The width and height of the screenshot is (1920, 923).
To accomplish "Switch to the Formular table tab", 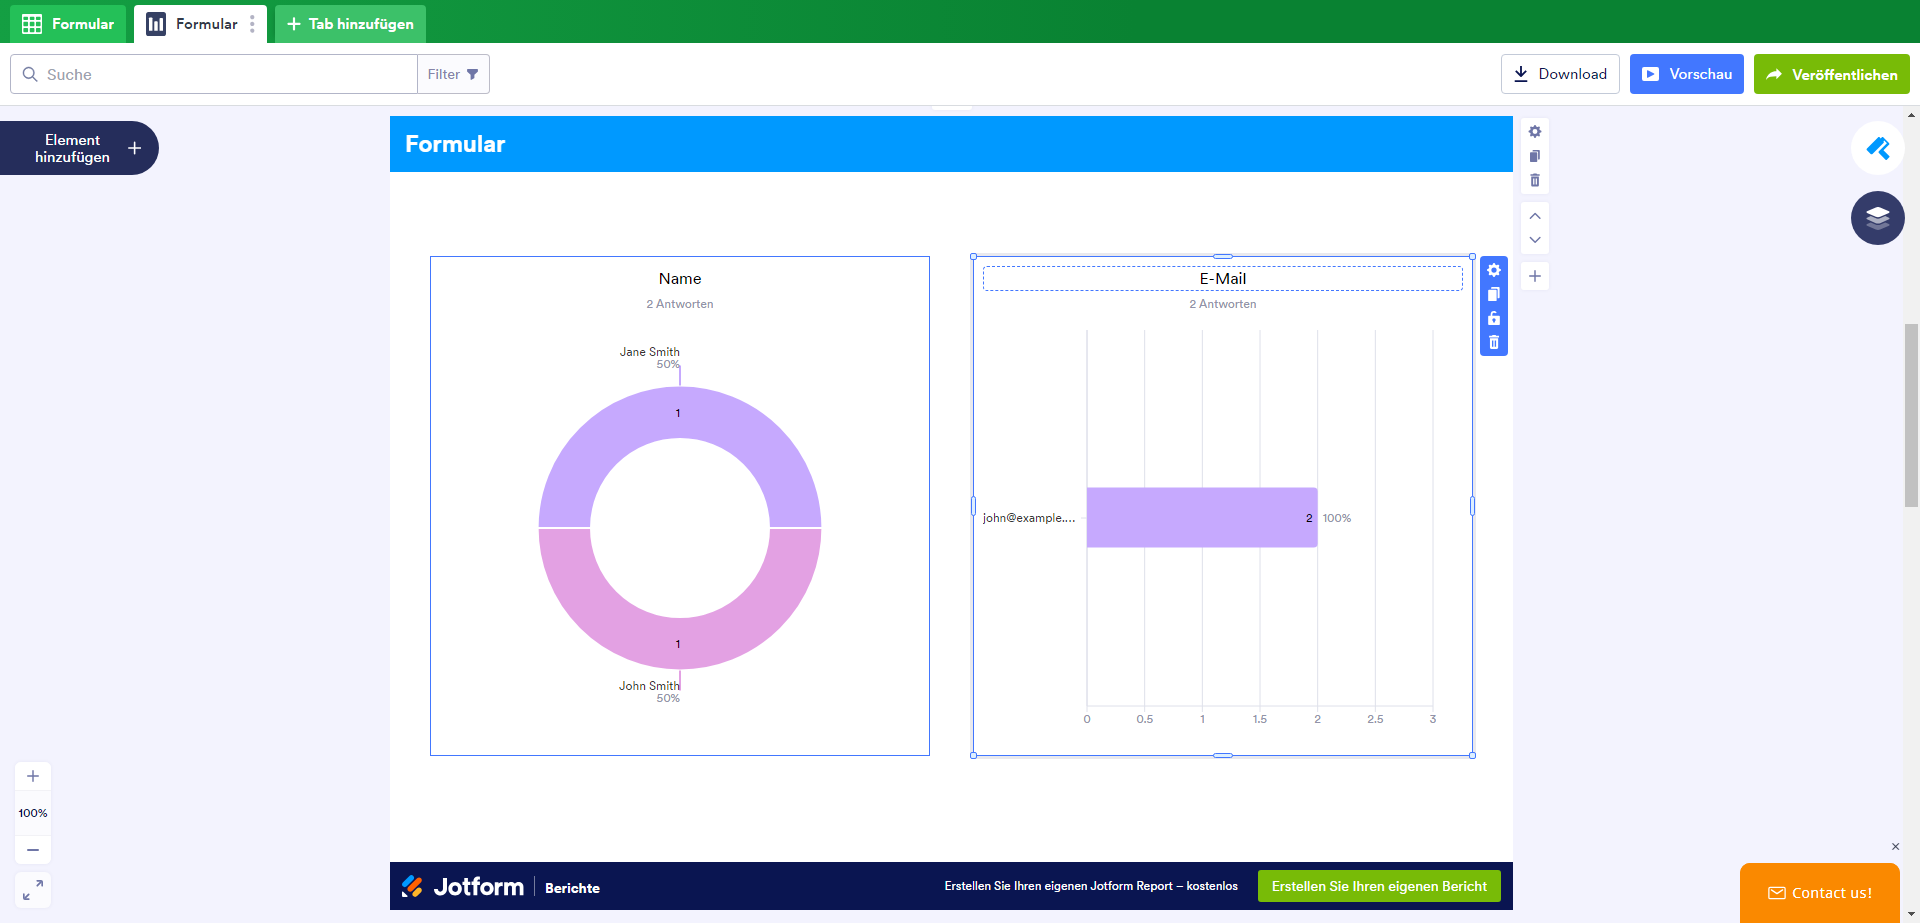I will point(68,24).
